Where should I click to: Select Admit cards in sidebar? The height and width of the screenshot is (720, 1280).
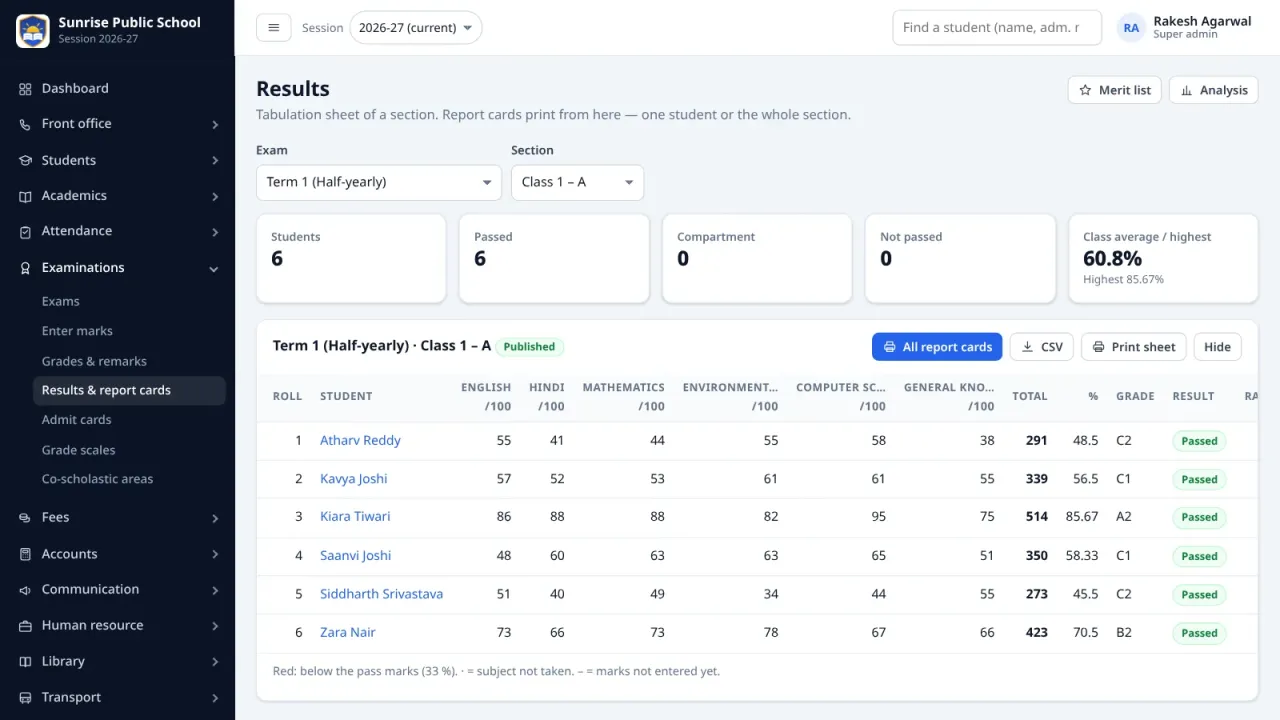76,420
